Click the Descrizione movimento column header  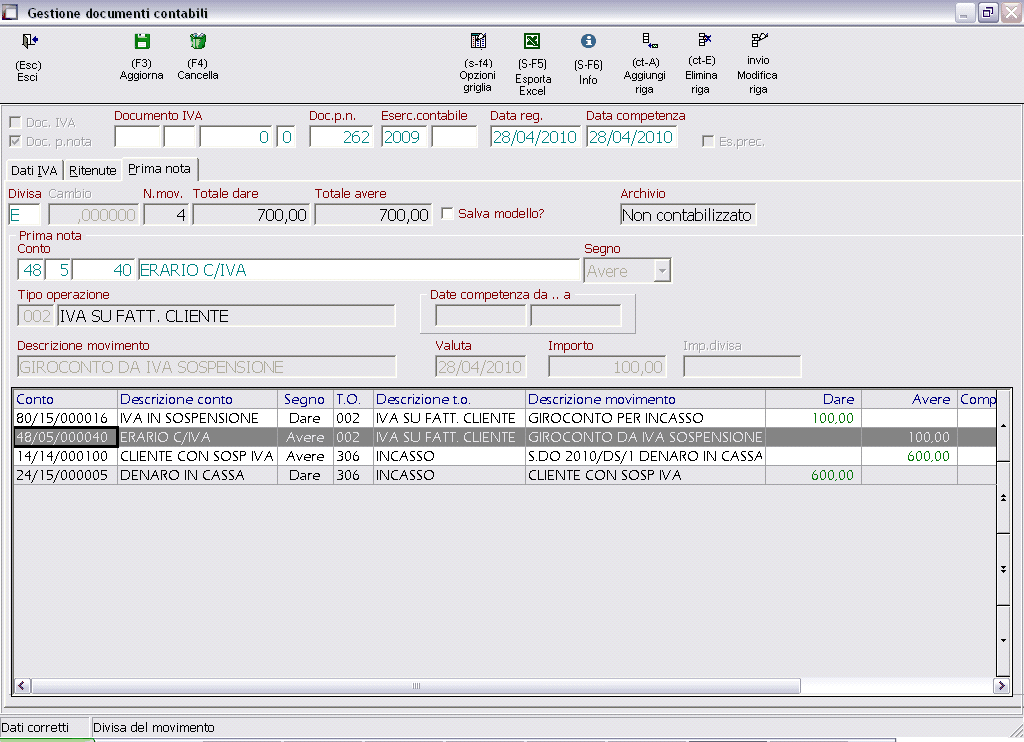(645, 399)
